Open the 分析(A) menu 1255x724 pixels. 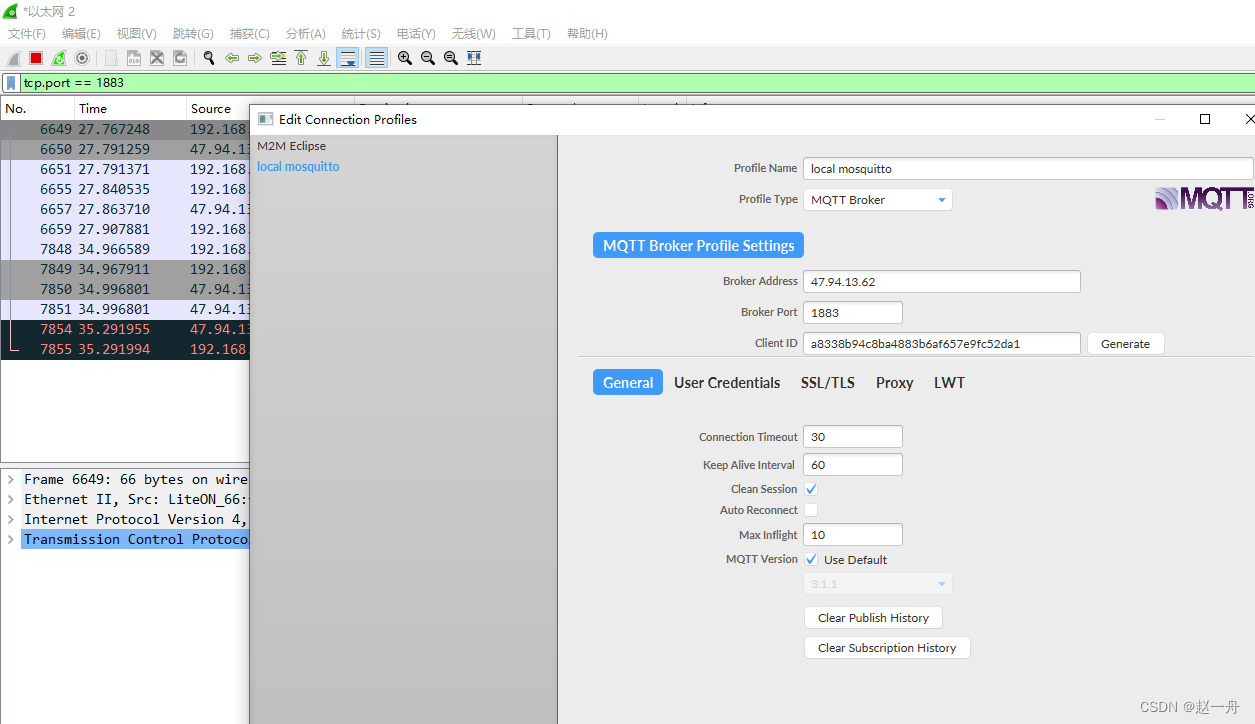306,34
